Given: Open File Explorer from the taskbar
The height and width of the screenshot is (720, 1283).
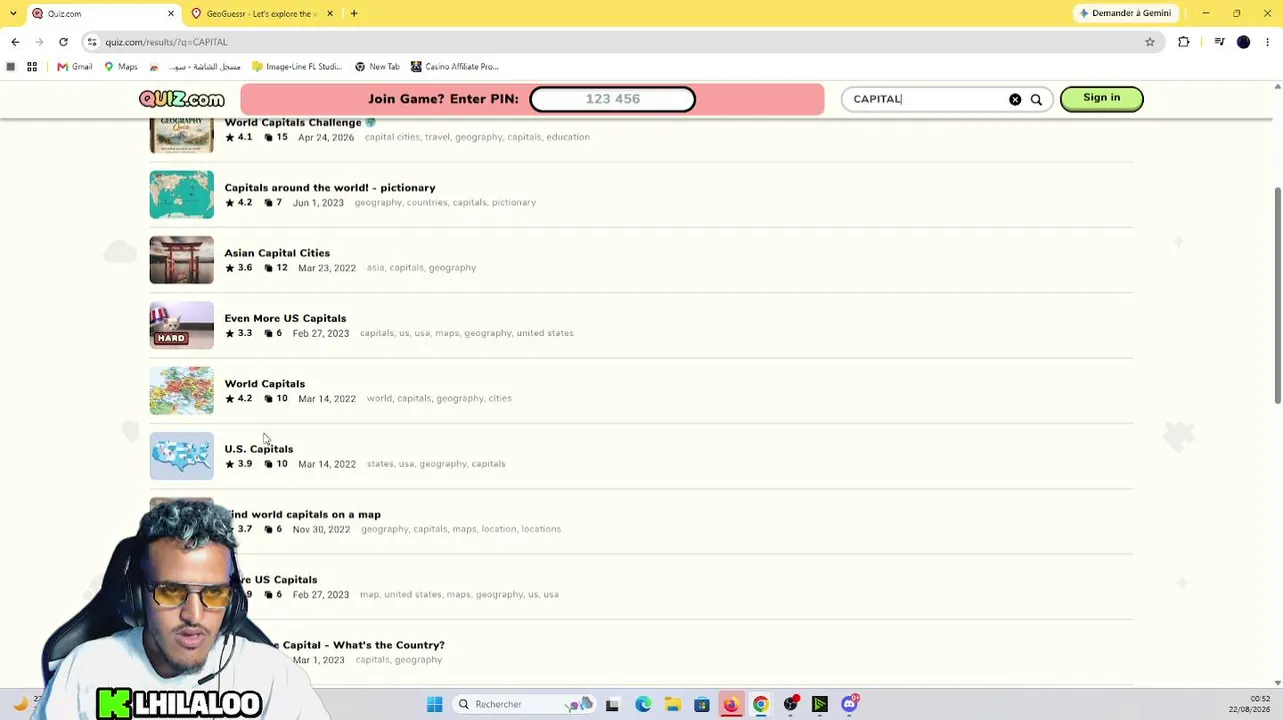Looking at the screenshot, I should pyautogui.click(x=673, y=704).
